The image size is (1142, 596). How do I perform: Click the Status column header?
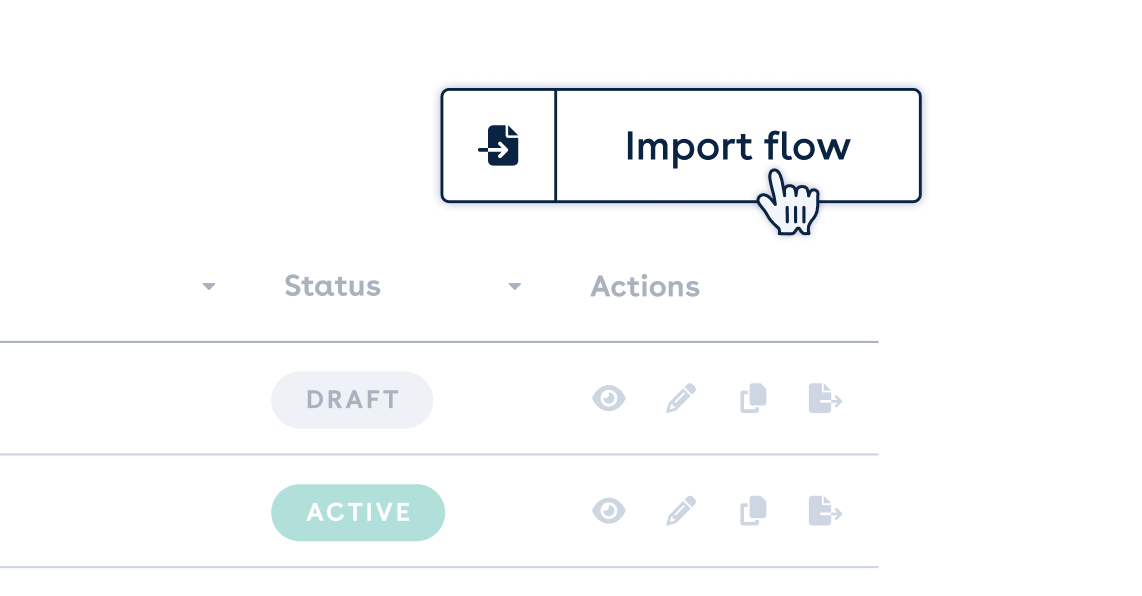332,286
